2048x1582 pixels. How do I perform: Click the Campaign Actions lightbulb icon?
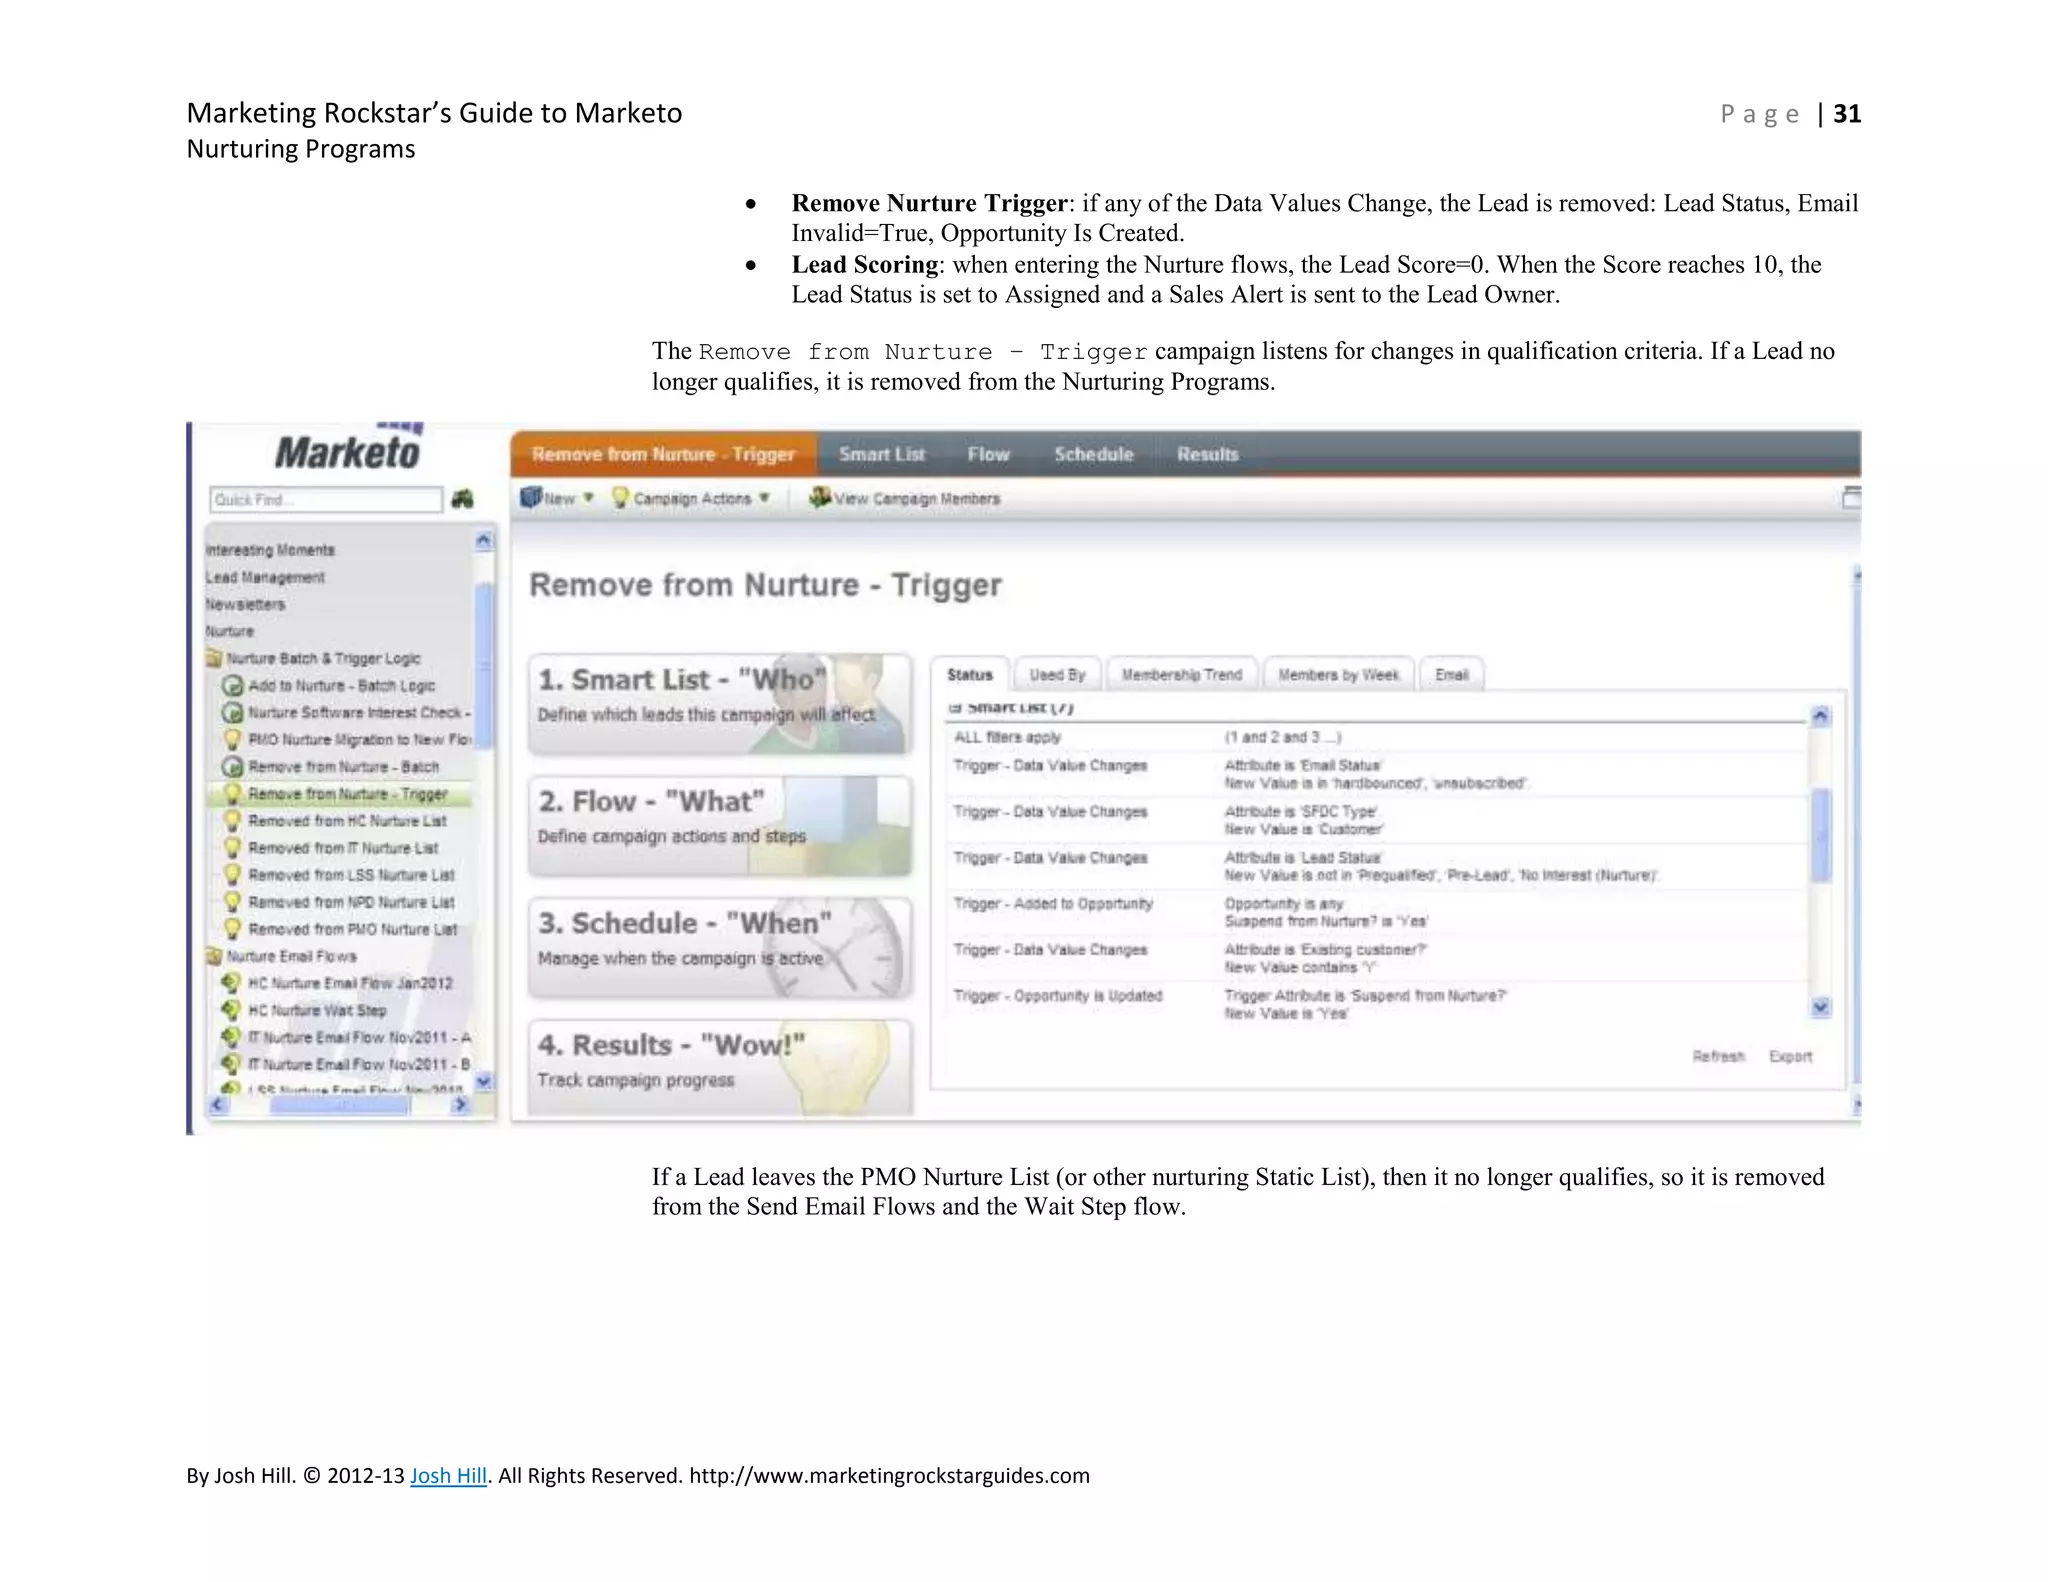(x=620, y=497)
